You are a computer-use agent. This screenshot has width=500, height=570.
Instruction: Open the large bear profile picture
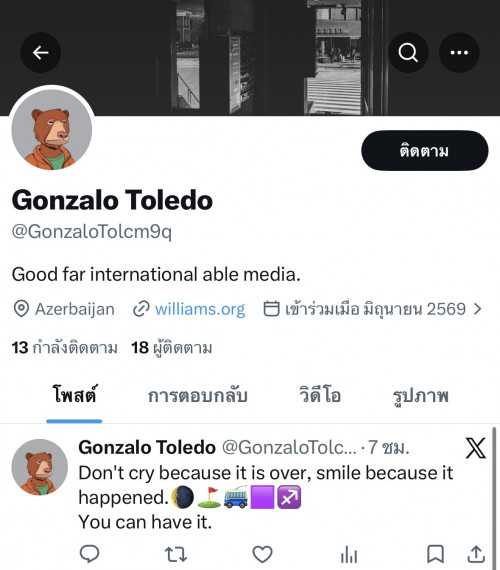[x=52, y=129]
